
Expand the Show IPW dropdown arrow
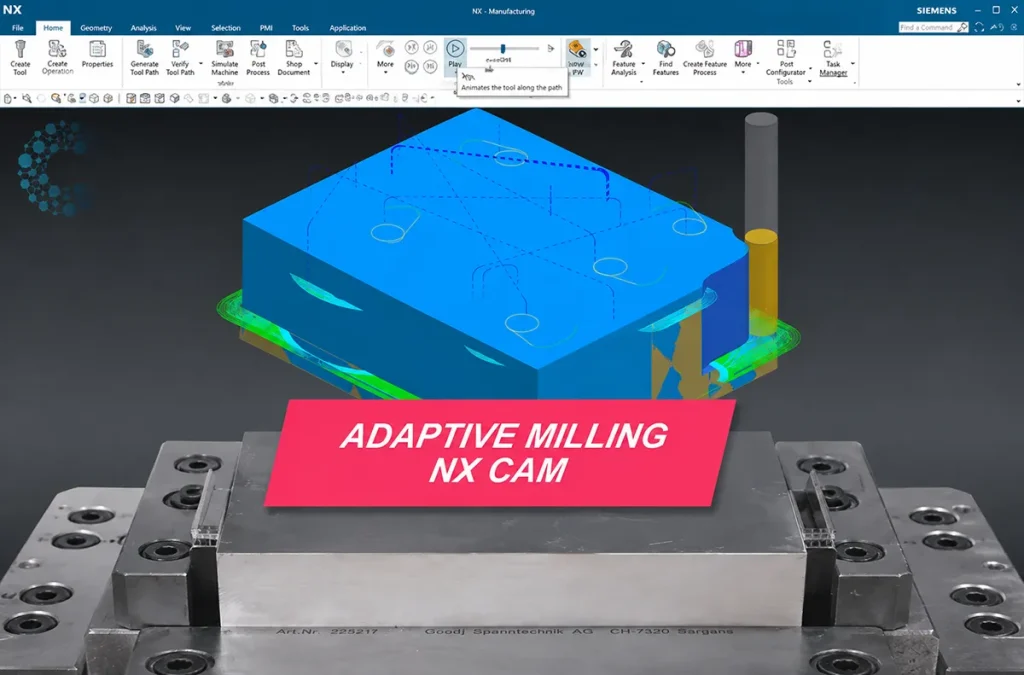(x=596, y=50)
